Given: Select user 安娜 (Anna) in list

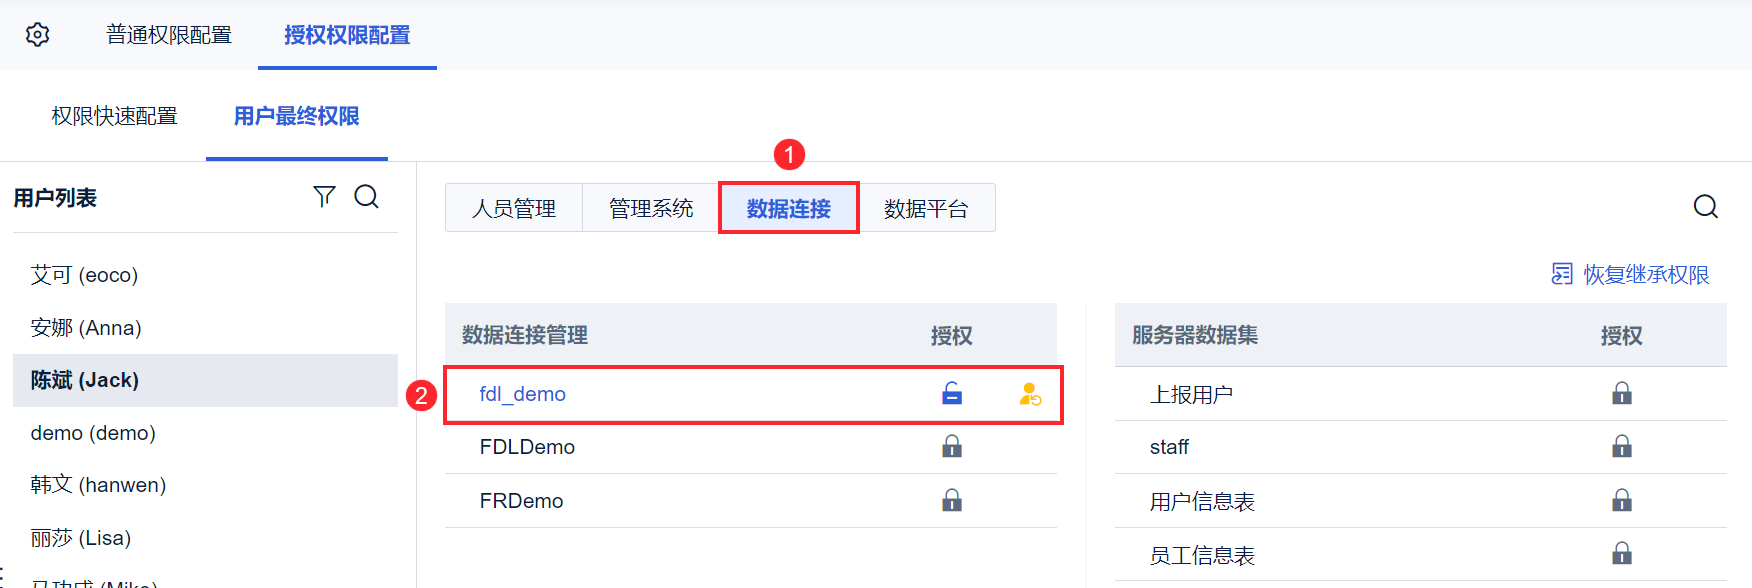Looking at the screenshot, I should (86, 328).
